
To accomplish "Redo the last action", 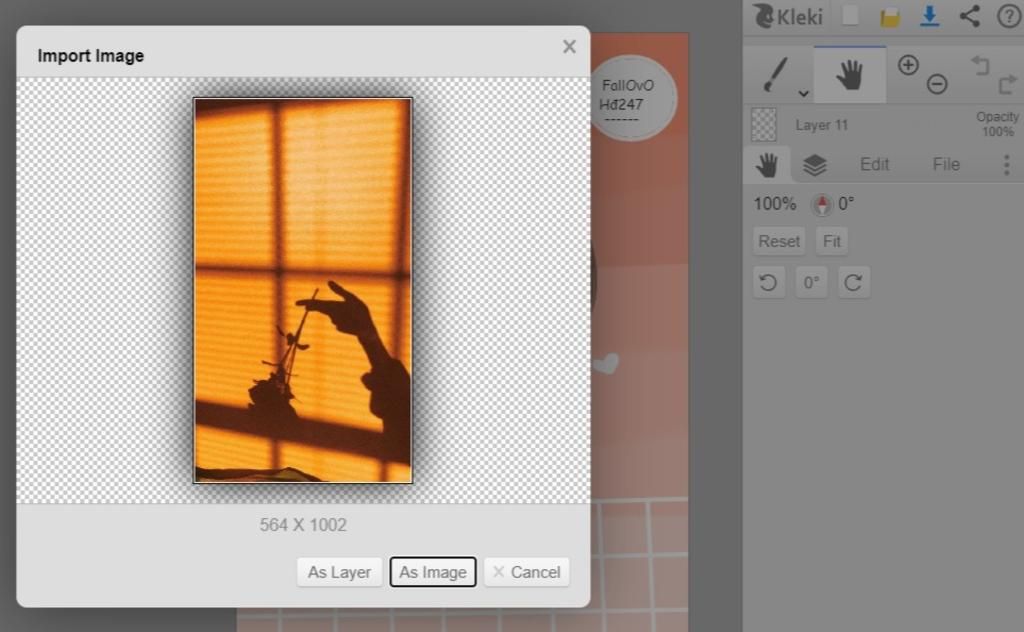I will pyautogui.click(x=1008, y=84).
